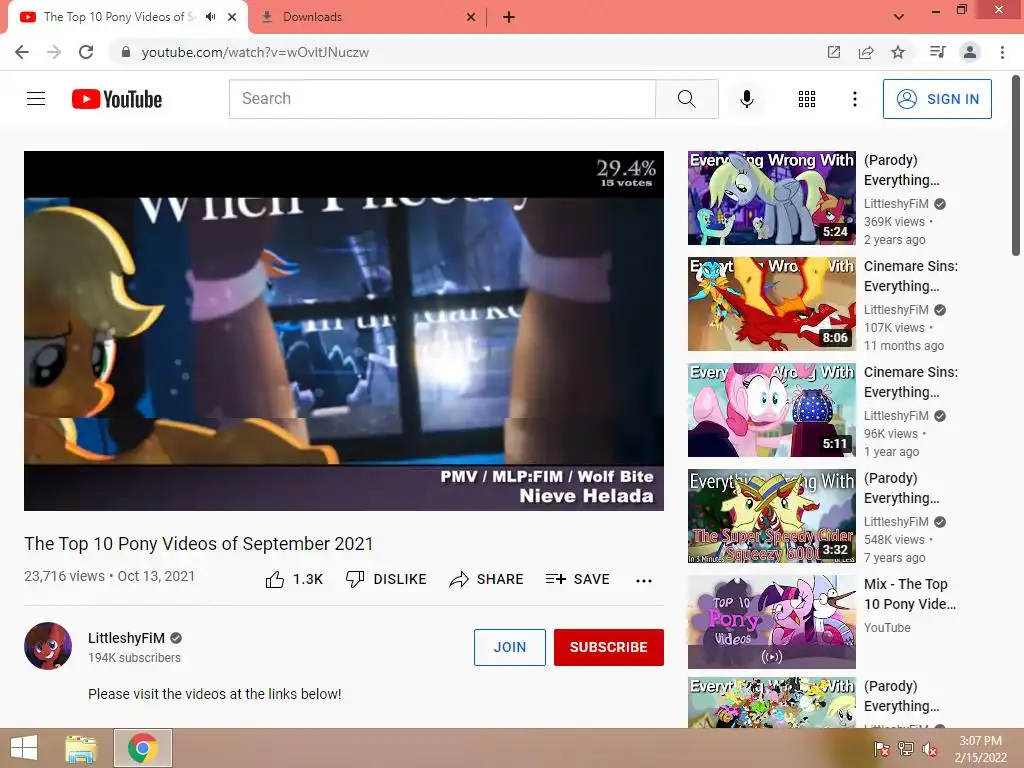Open the tray volume speaker icon
Screen dimensions: 1024x768
929,749
